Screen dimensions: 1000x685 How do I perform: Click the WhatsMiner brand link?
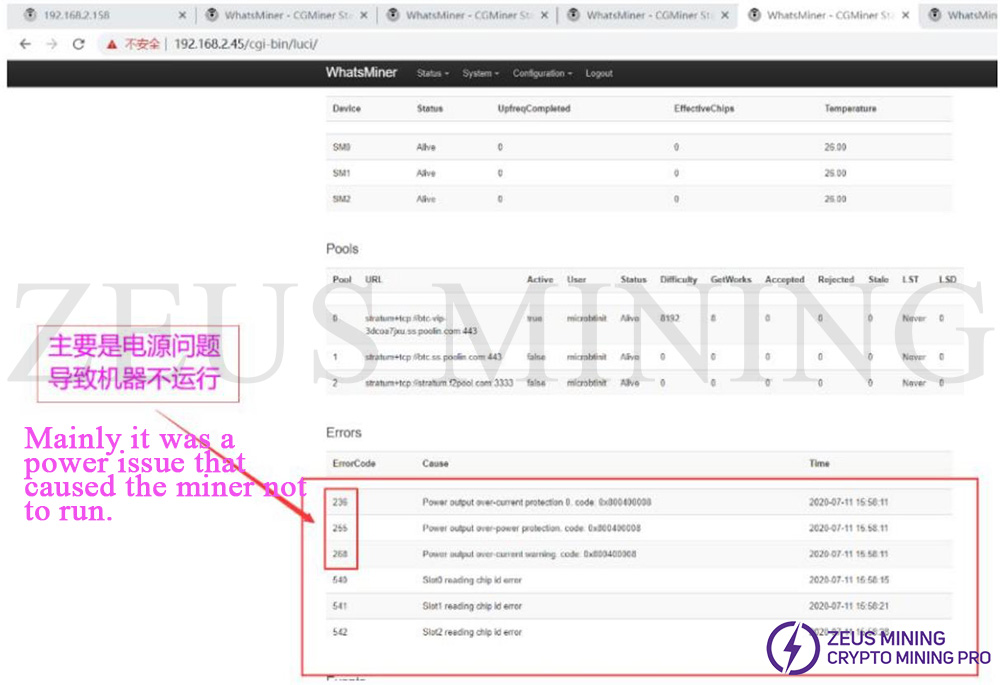361,73
